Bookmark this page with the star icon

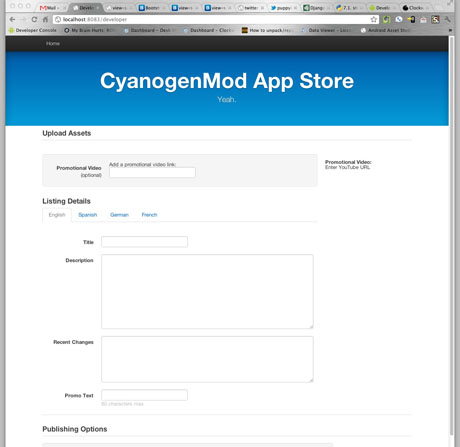374,20
